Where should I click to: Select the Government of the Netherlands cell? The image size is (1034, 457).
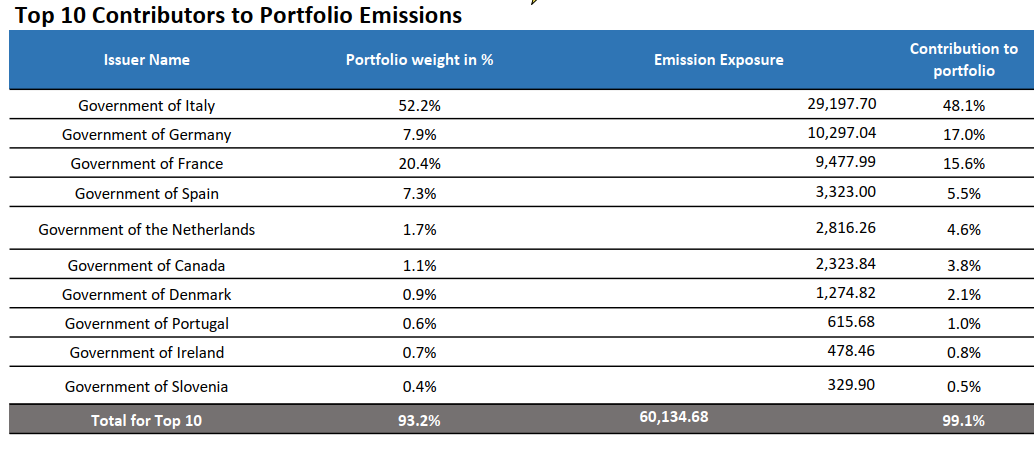pyautogui.click(x=146, y=229)
